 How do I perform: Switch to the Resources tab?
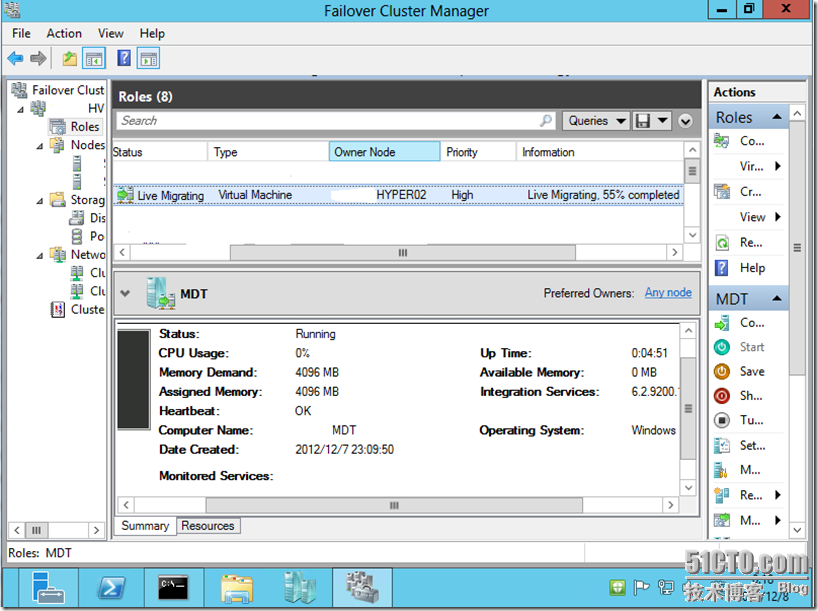(208, 526)
